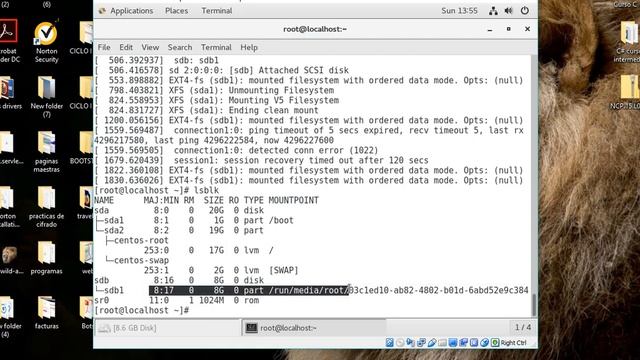
Task: Click the /boot mountpoint on the sda1 row
Action: pos(281,220)
